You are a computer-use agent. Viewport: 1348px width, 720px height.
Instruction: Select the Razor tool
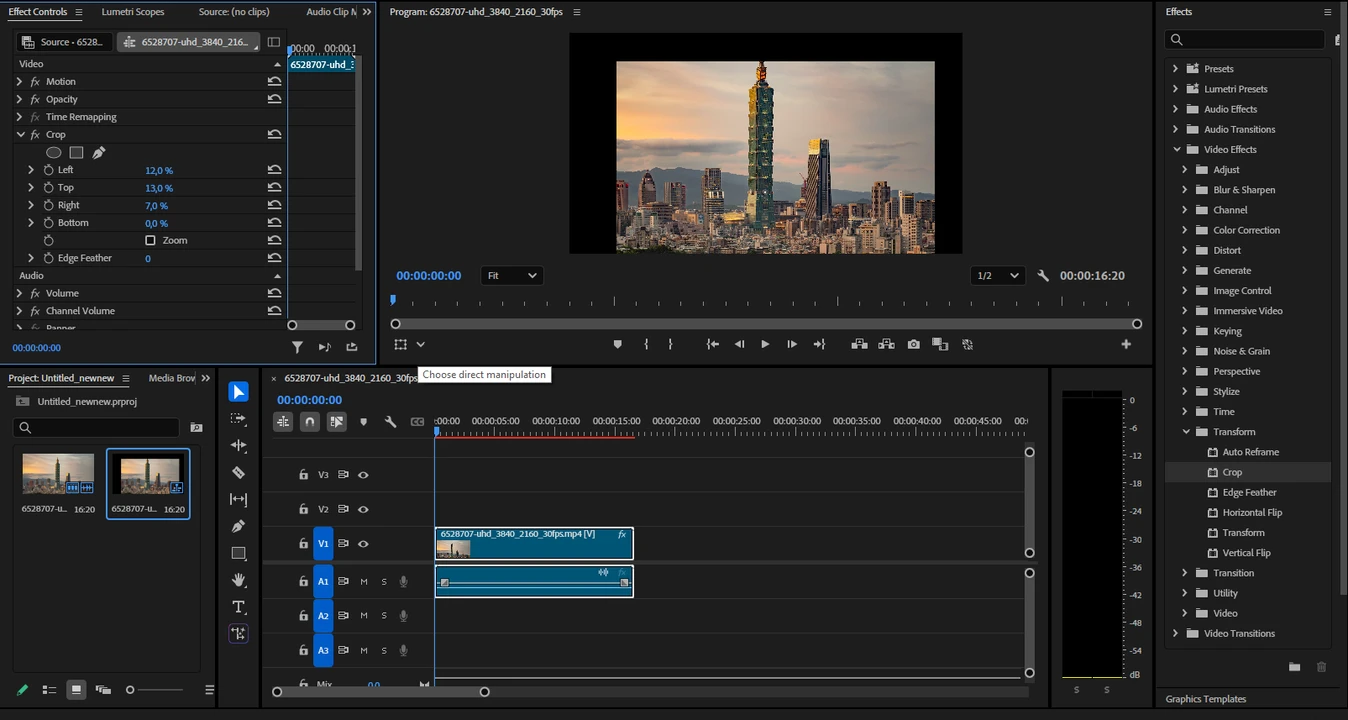[x=238, y=472]
